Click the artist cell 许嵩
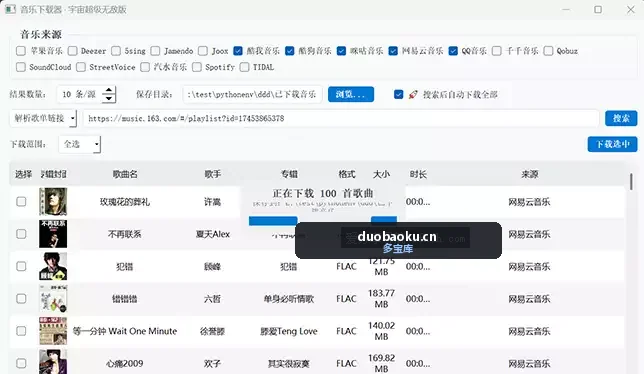The width and height of the screenshot is (644, 374). 212,202
